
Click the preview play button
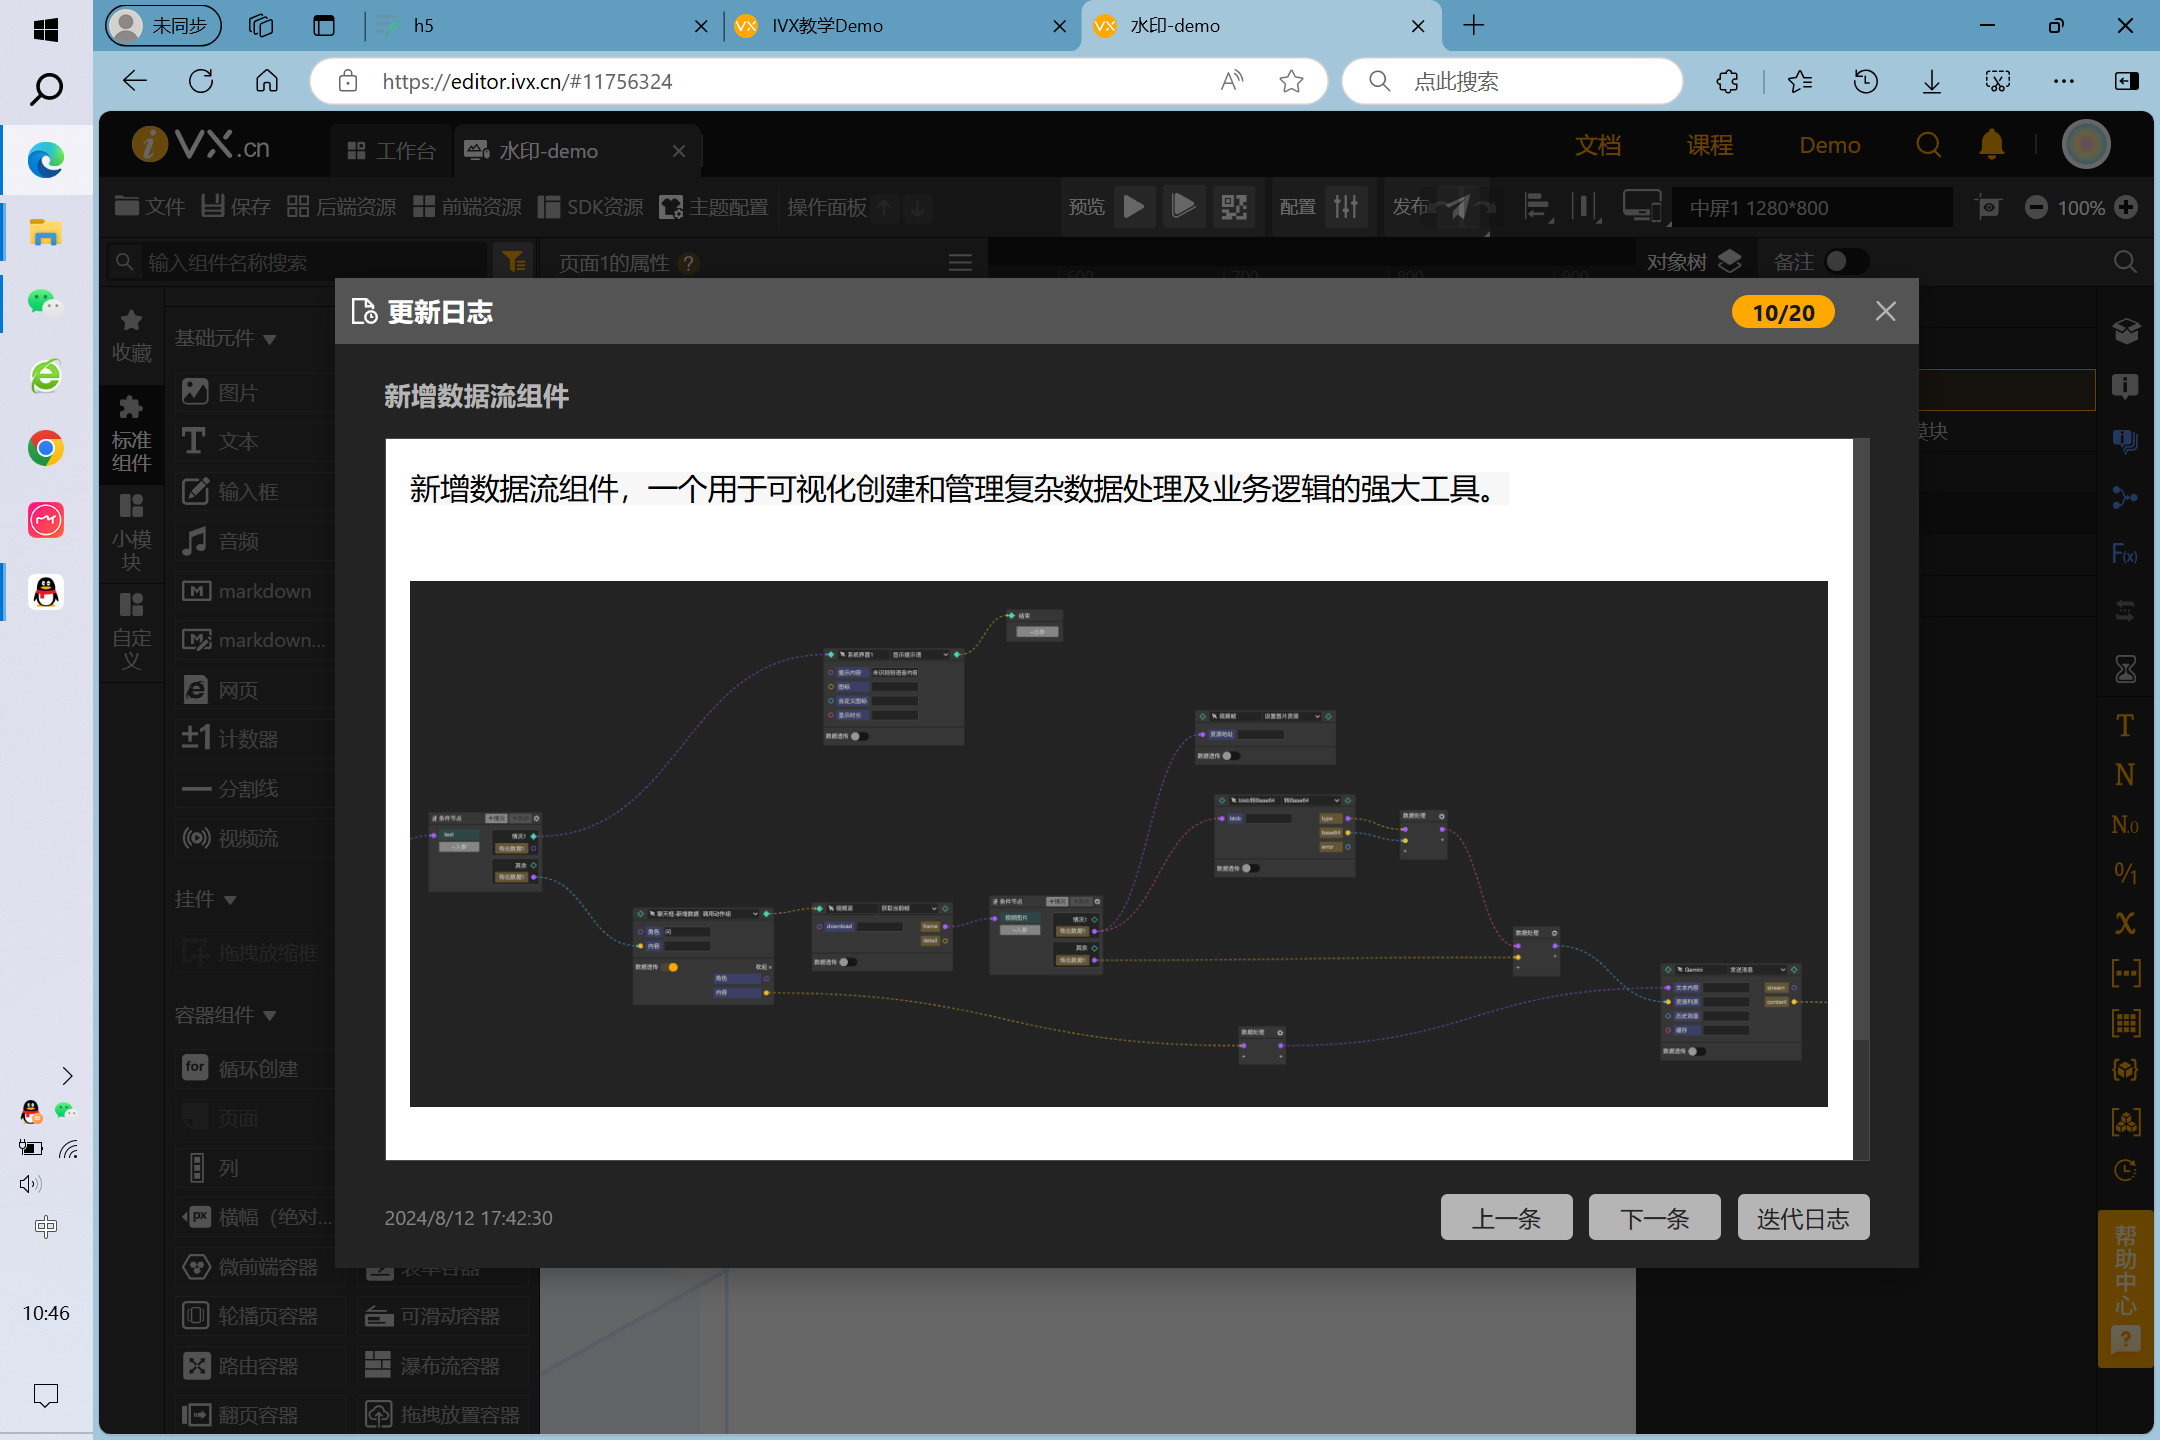click(1134, 207)
